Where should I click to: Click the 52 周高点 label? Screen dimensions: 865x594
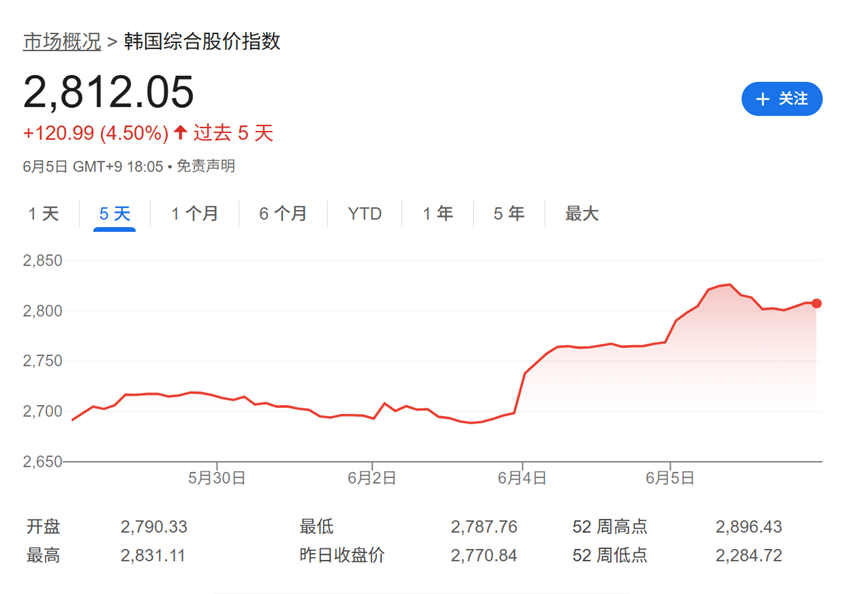point(610,527)
